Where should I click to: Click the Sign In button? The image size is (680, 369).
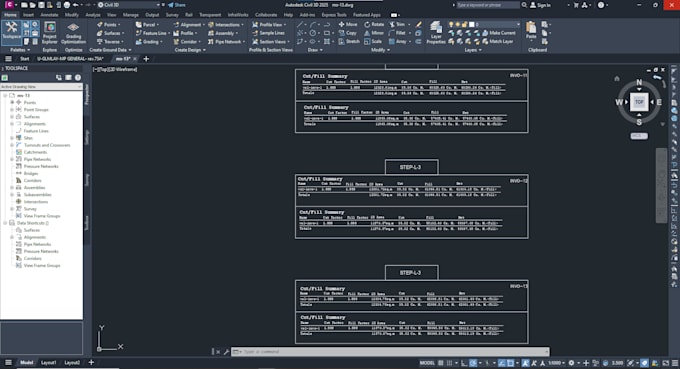pyautogui.click(x=541, y=5)
